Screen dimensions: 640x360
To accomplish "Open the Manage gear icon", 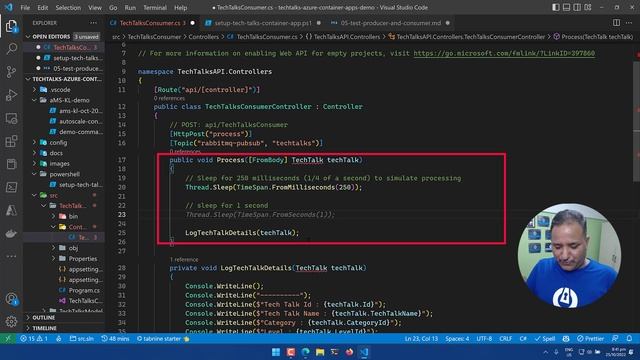I will coord(11,322).
